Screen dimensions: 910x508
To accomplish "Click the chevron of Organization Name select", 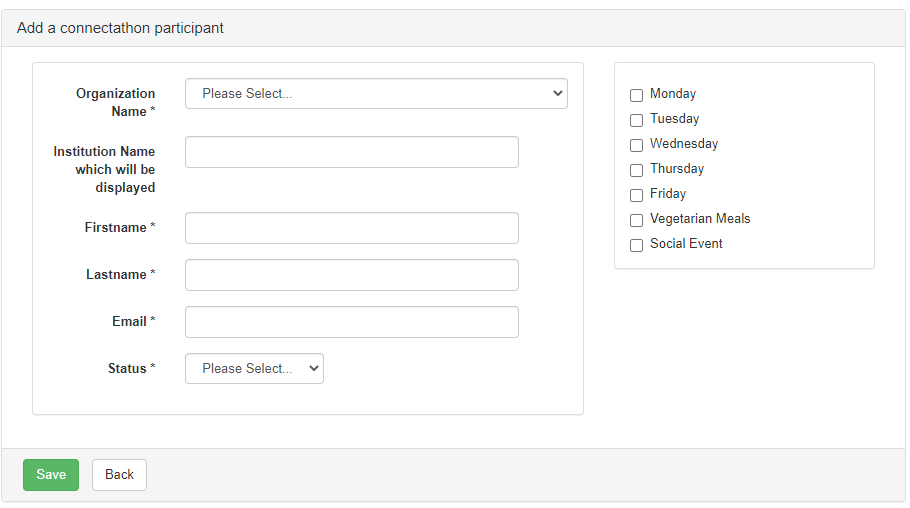I will tap(558, 93).
